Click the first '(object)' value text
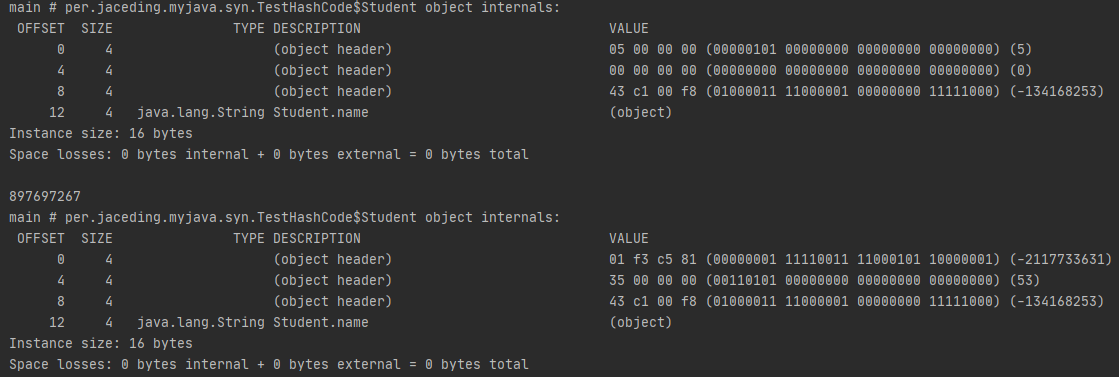This screenshot has height=377, width=1119. pos(641,112)
